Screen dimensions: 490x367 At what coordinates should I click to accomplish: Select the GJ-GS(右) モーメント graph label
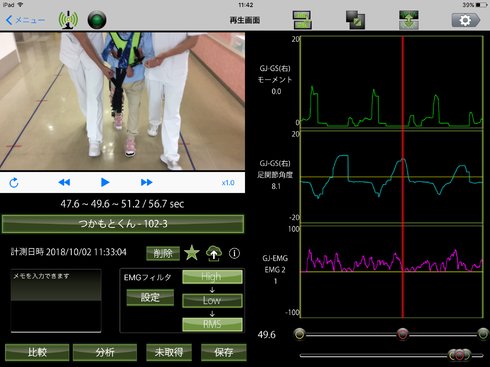tap(275, 80)
